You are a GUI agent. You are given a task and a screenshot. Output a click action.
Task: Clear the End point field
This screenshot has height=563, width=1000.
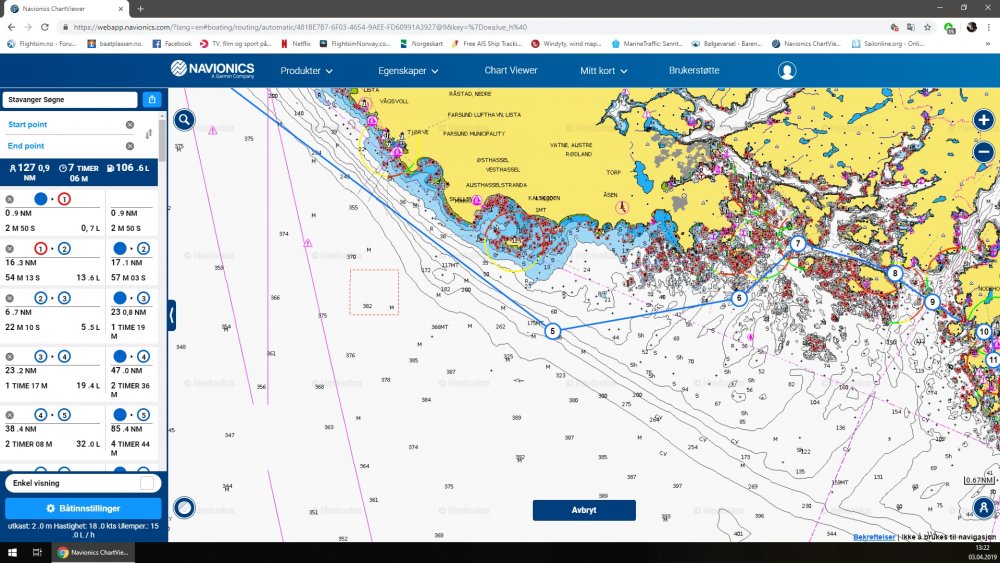(x=129, y=146)
